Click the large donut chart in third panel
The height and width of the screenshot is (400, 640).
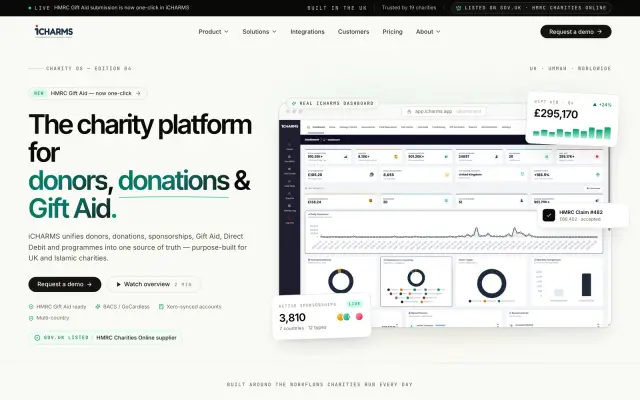(x=491, y=283)
